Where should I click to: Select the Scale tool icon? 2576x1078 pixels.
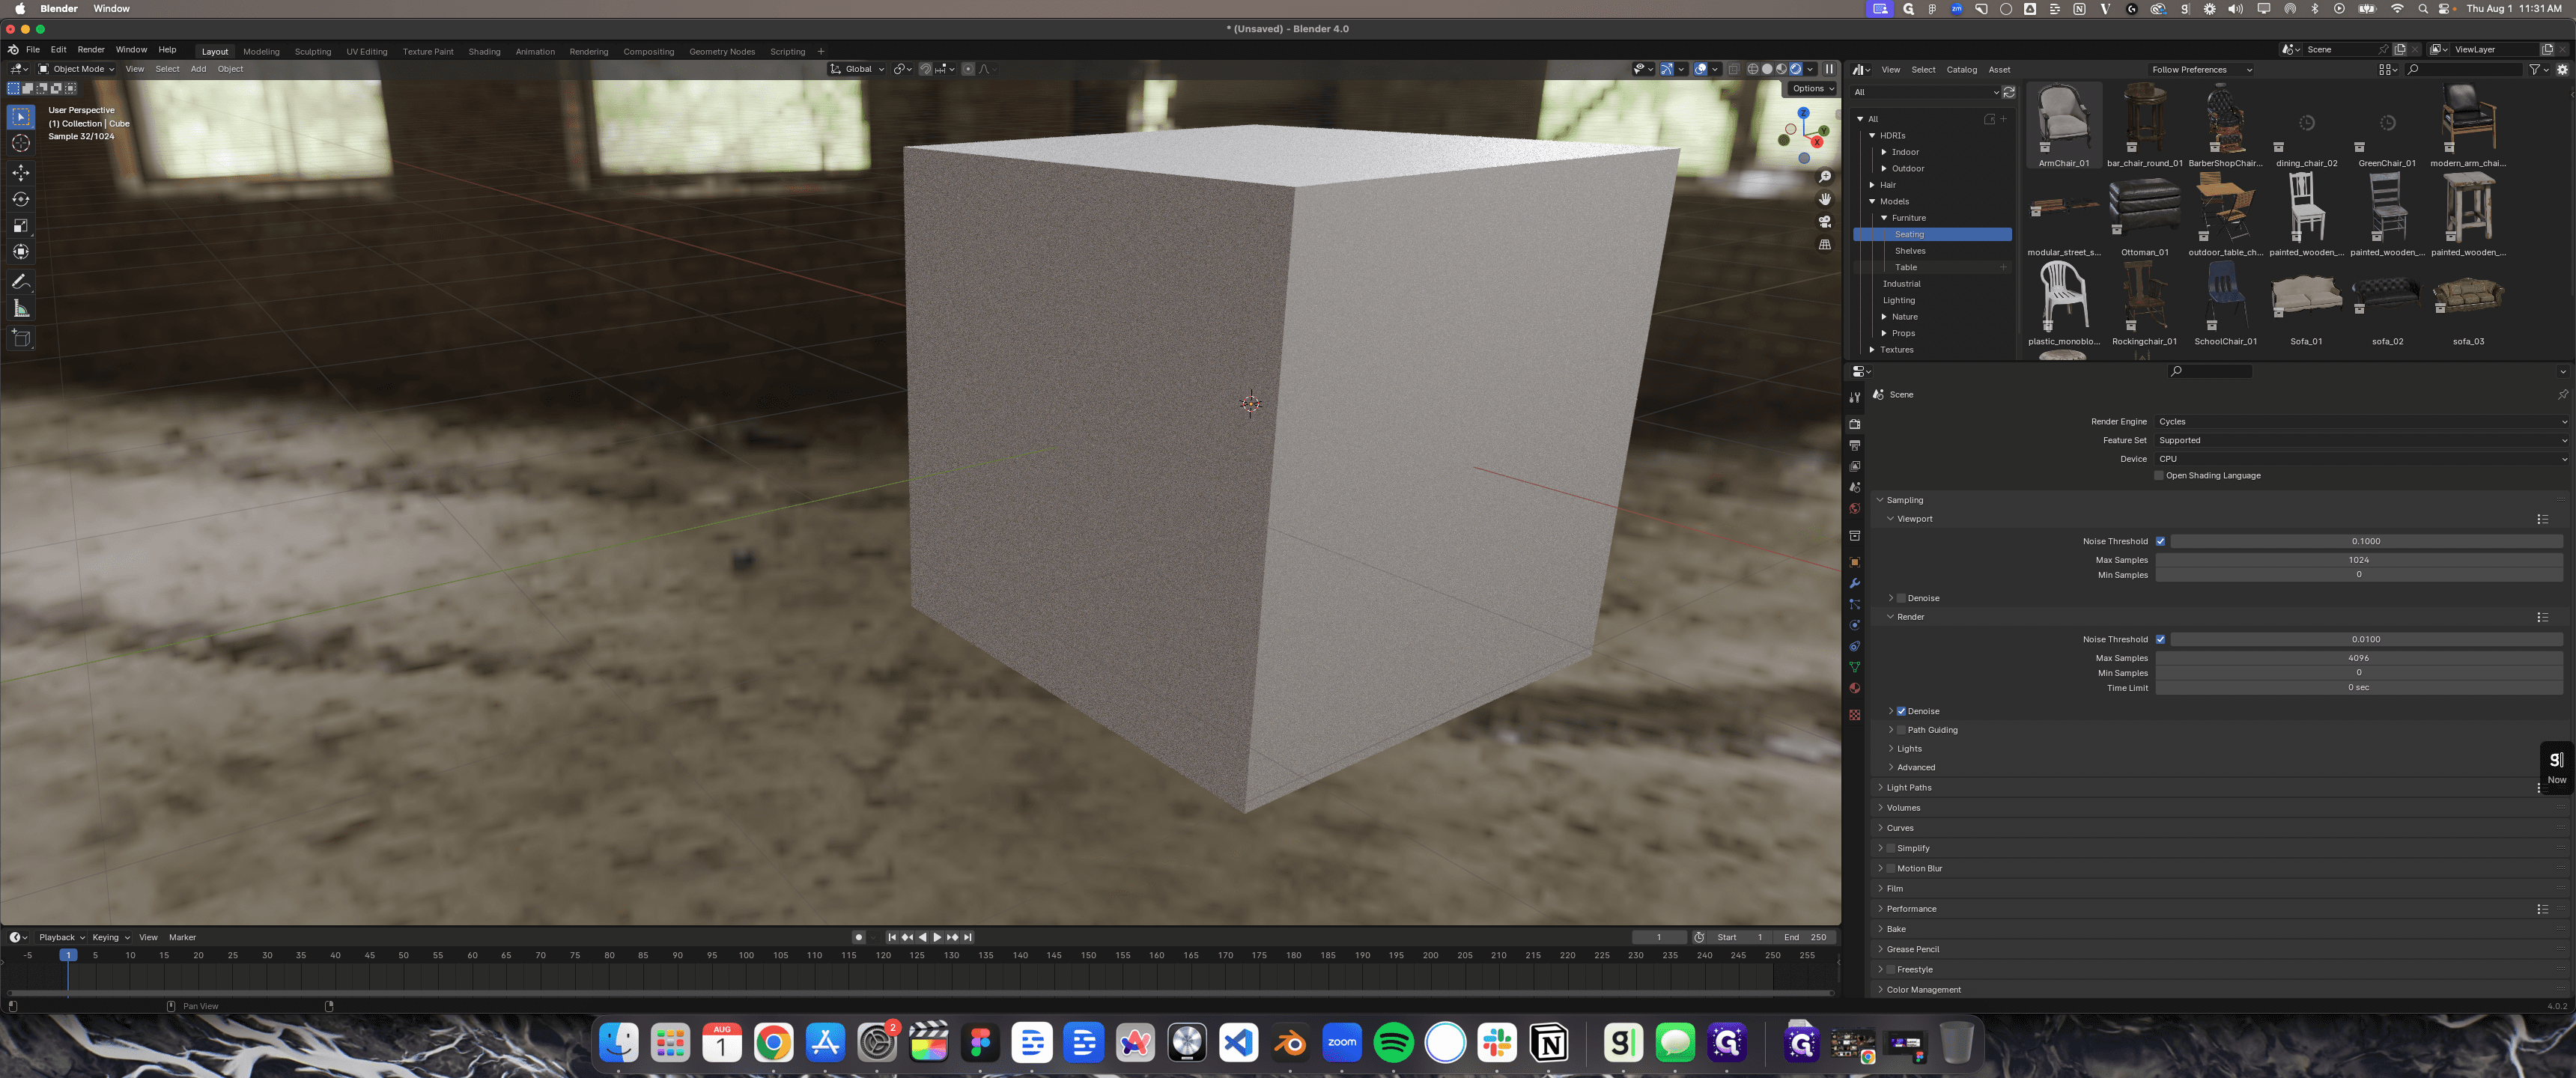[21, 226]
